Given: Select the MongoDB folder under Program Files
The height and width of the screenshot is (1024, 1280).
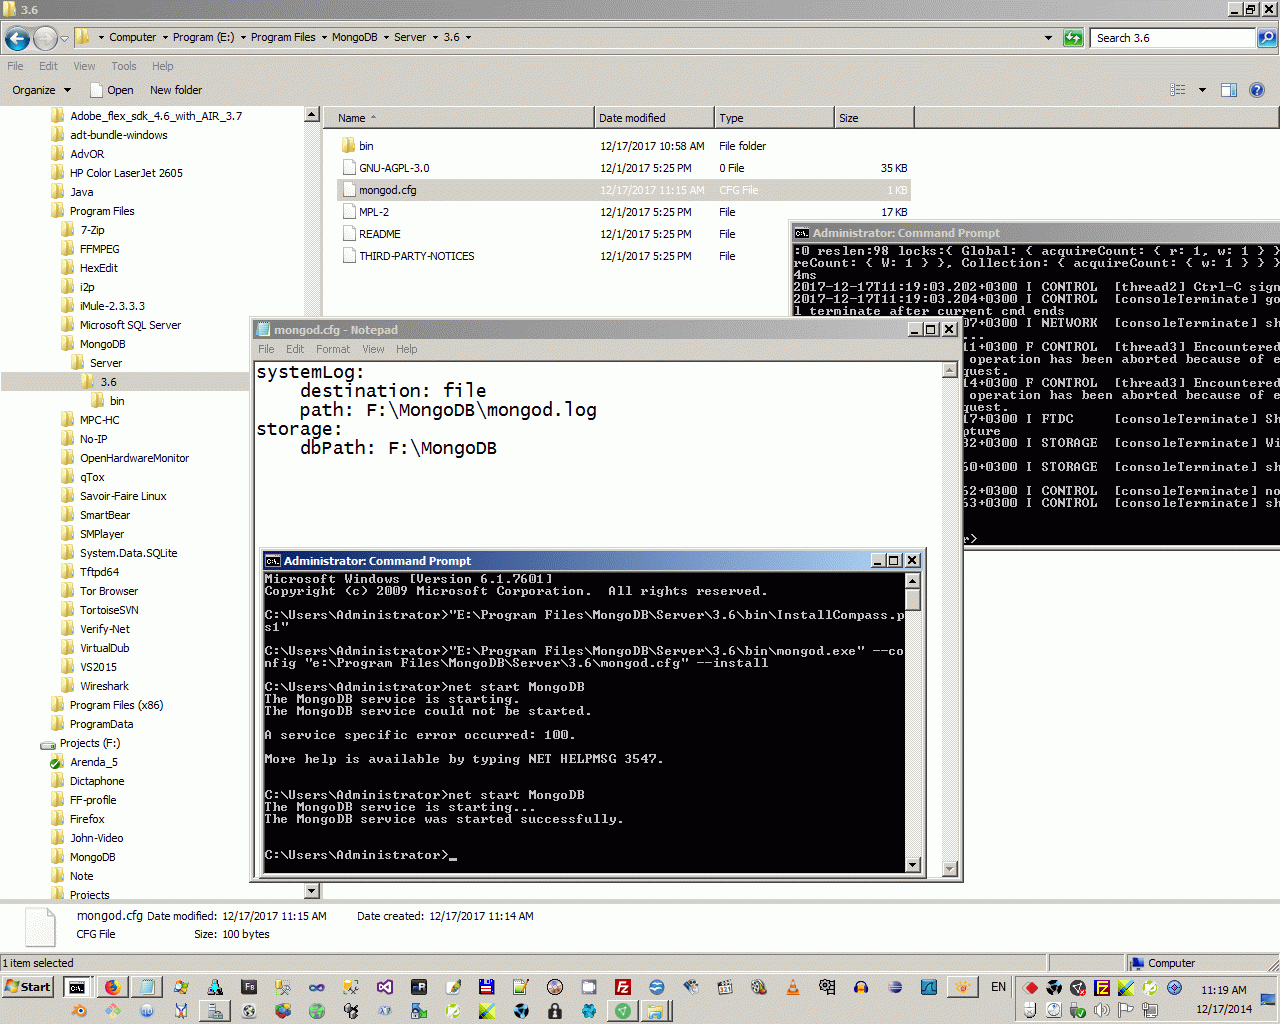Looking at the screenshot, I should pos(102,344).
